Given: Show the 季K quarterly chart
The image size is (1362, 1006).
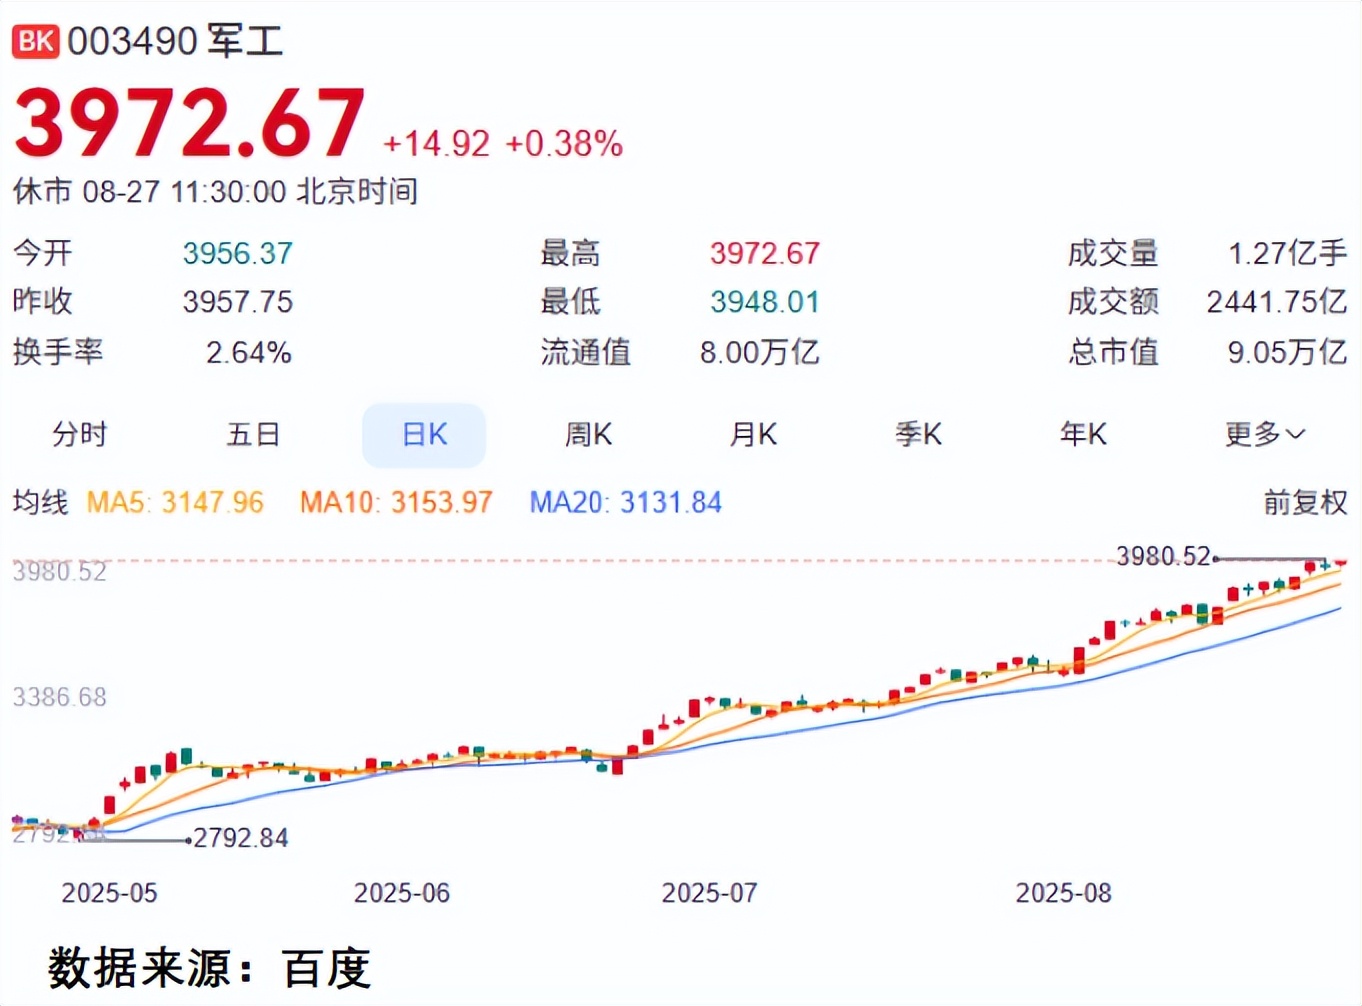Looking at the screenshot, I should point(918,435).
